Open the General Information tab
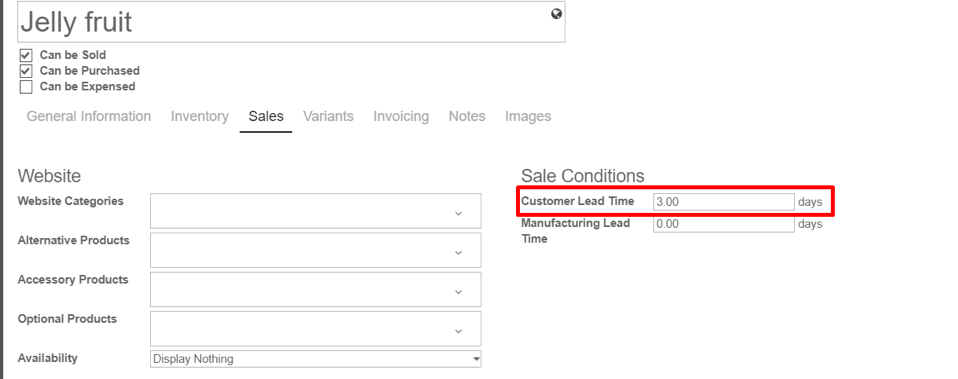Viewport: 958px width, 379px height. click(x=89, y=116)
